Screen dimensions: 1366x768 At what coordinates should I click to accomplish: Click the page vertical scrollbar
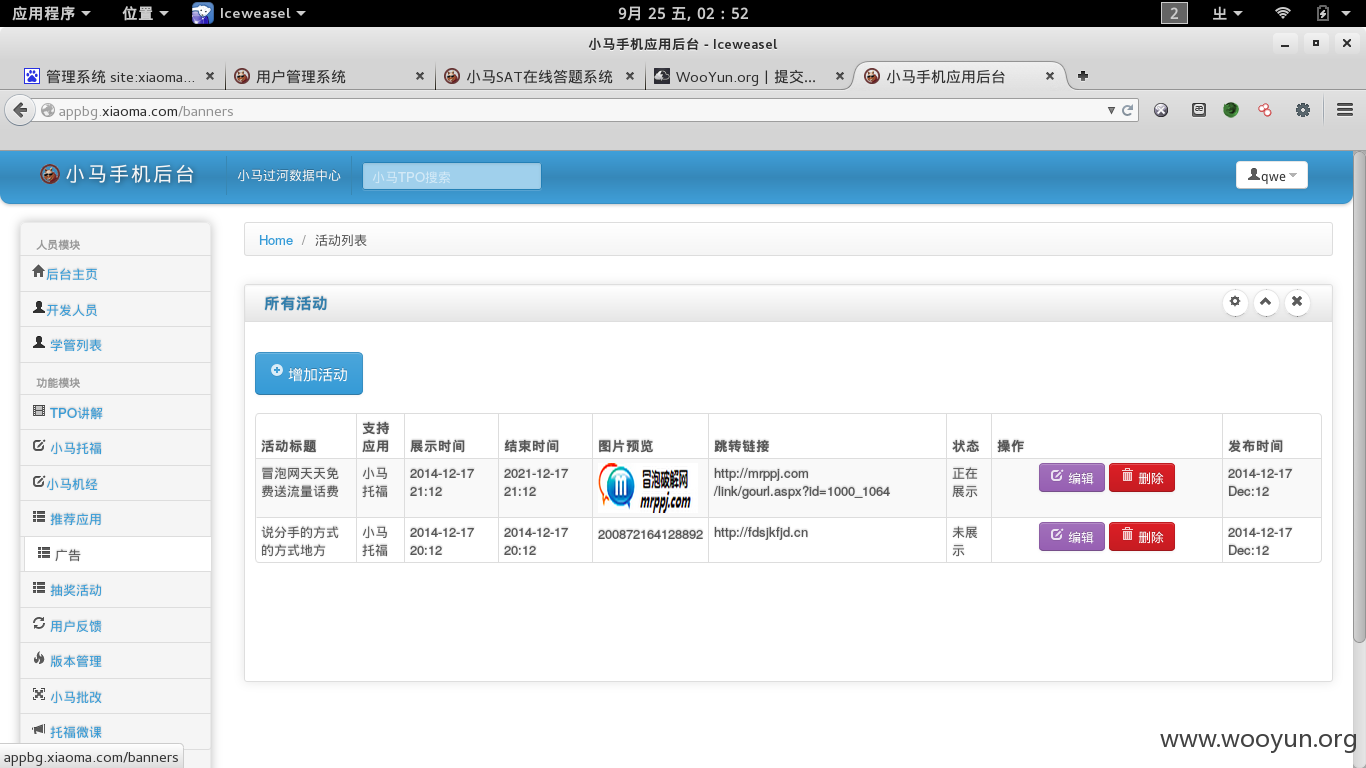click(x=1359, y=397)
